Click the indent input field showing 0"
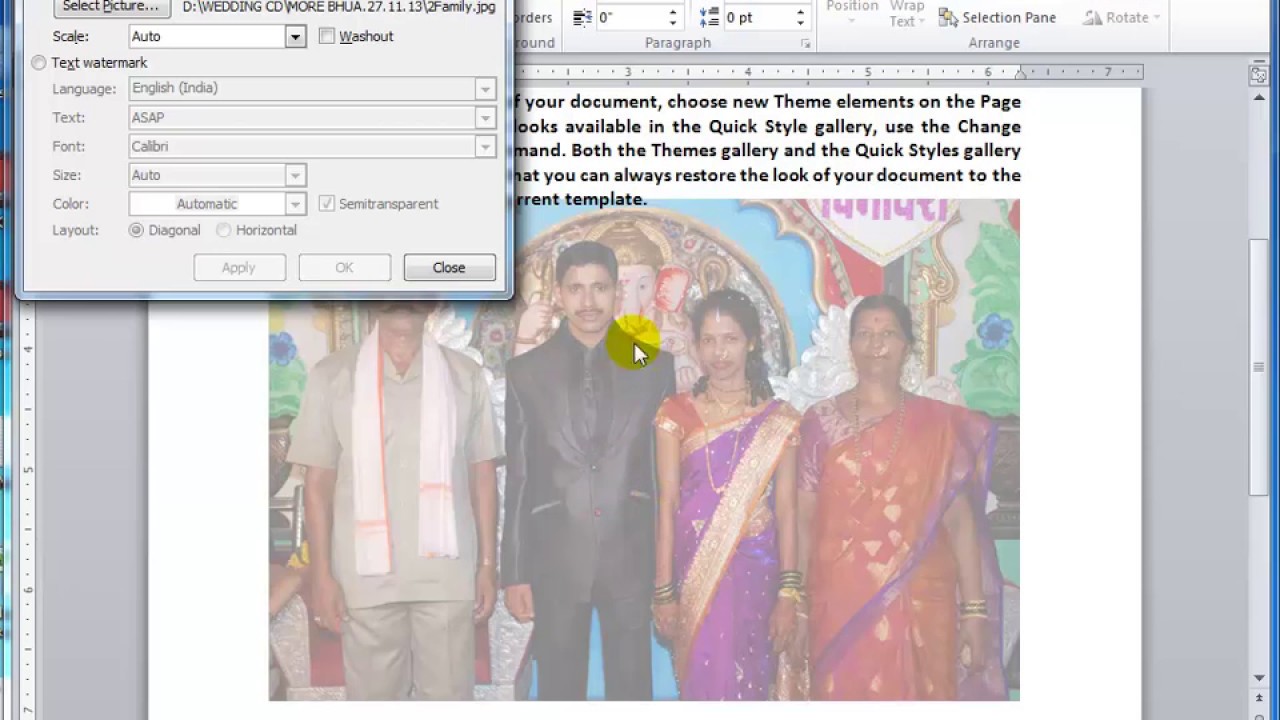This screenshot has width=1280, height=720. tap(631, 18)
